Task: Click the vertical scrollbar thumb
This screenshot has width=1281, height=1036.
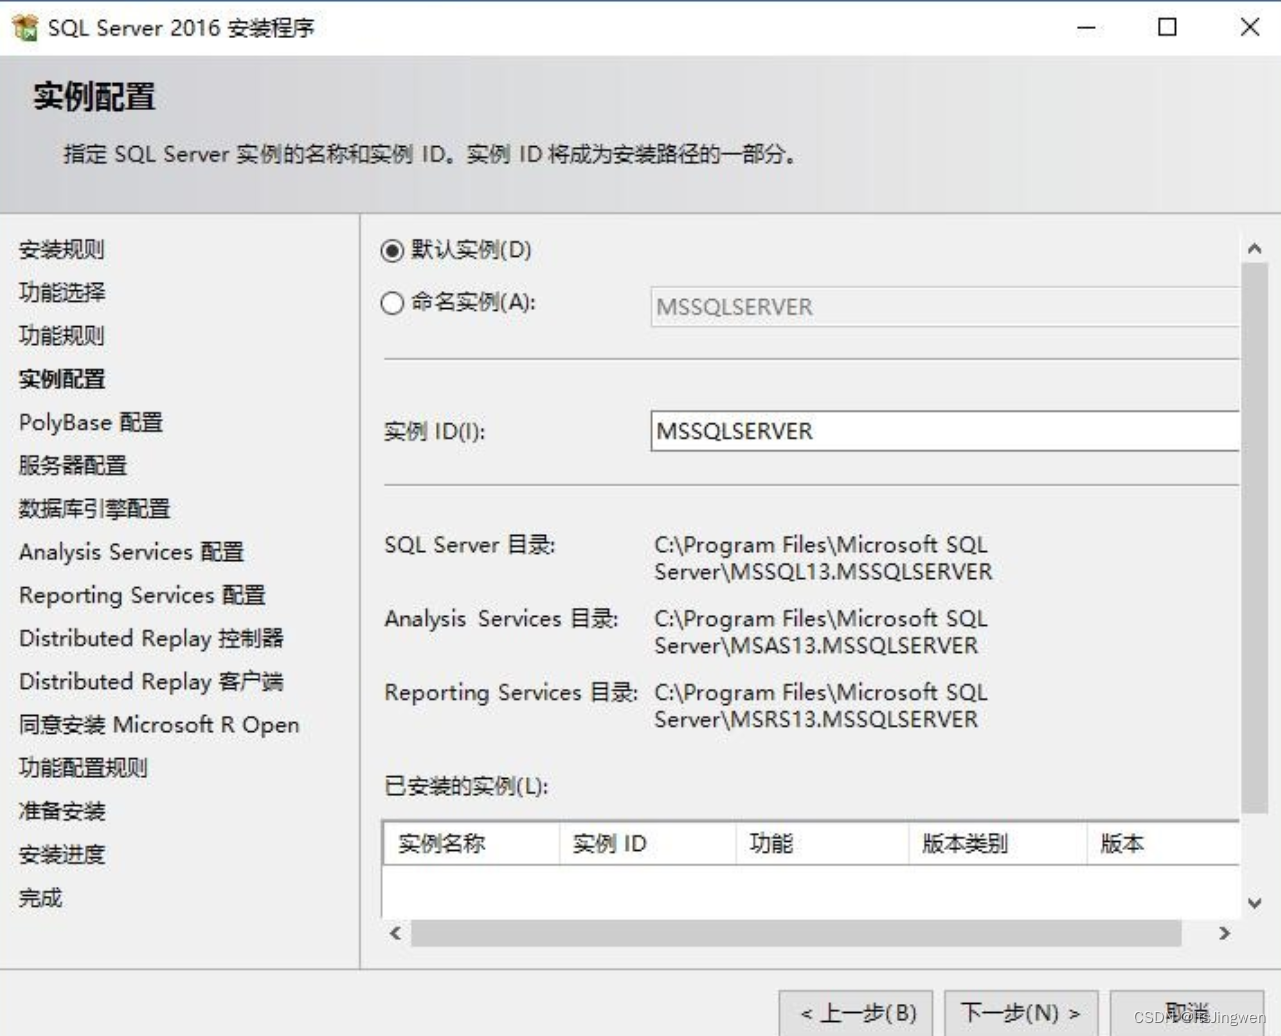Action: click(1255, 538)
